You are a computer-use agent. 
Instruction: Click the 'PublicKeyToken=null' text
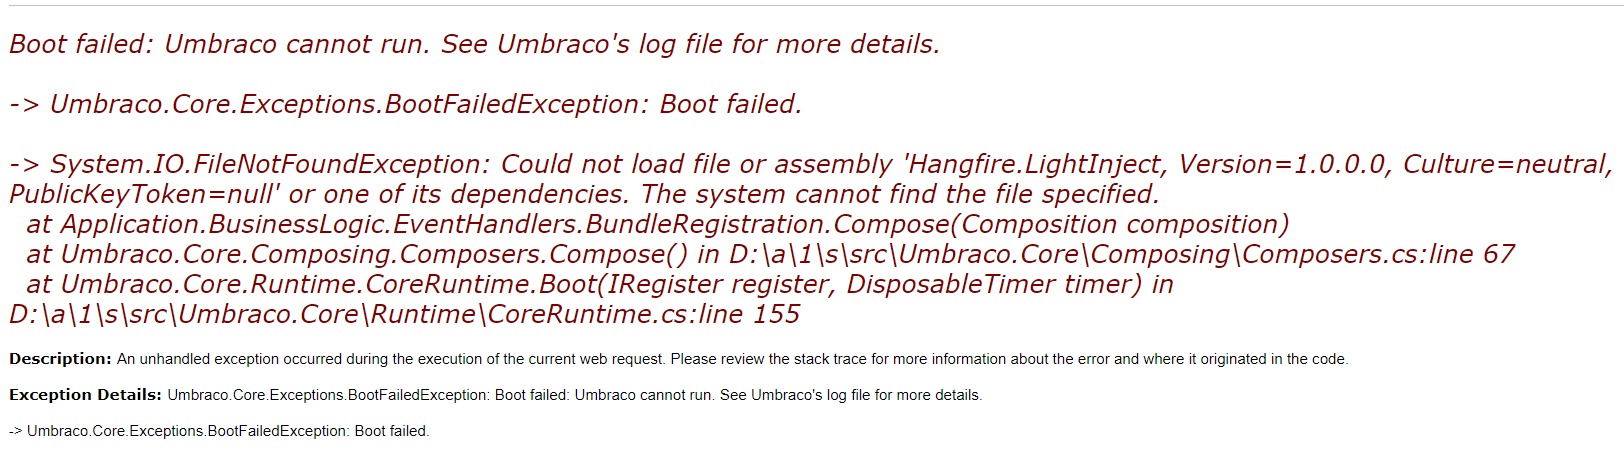(145, 195)
